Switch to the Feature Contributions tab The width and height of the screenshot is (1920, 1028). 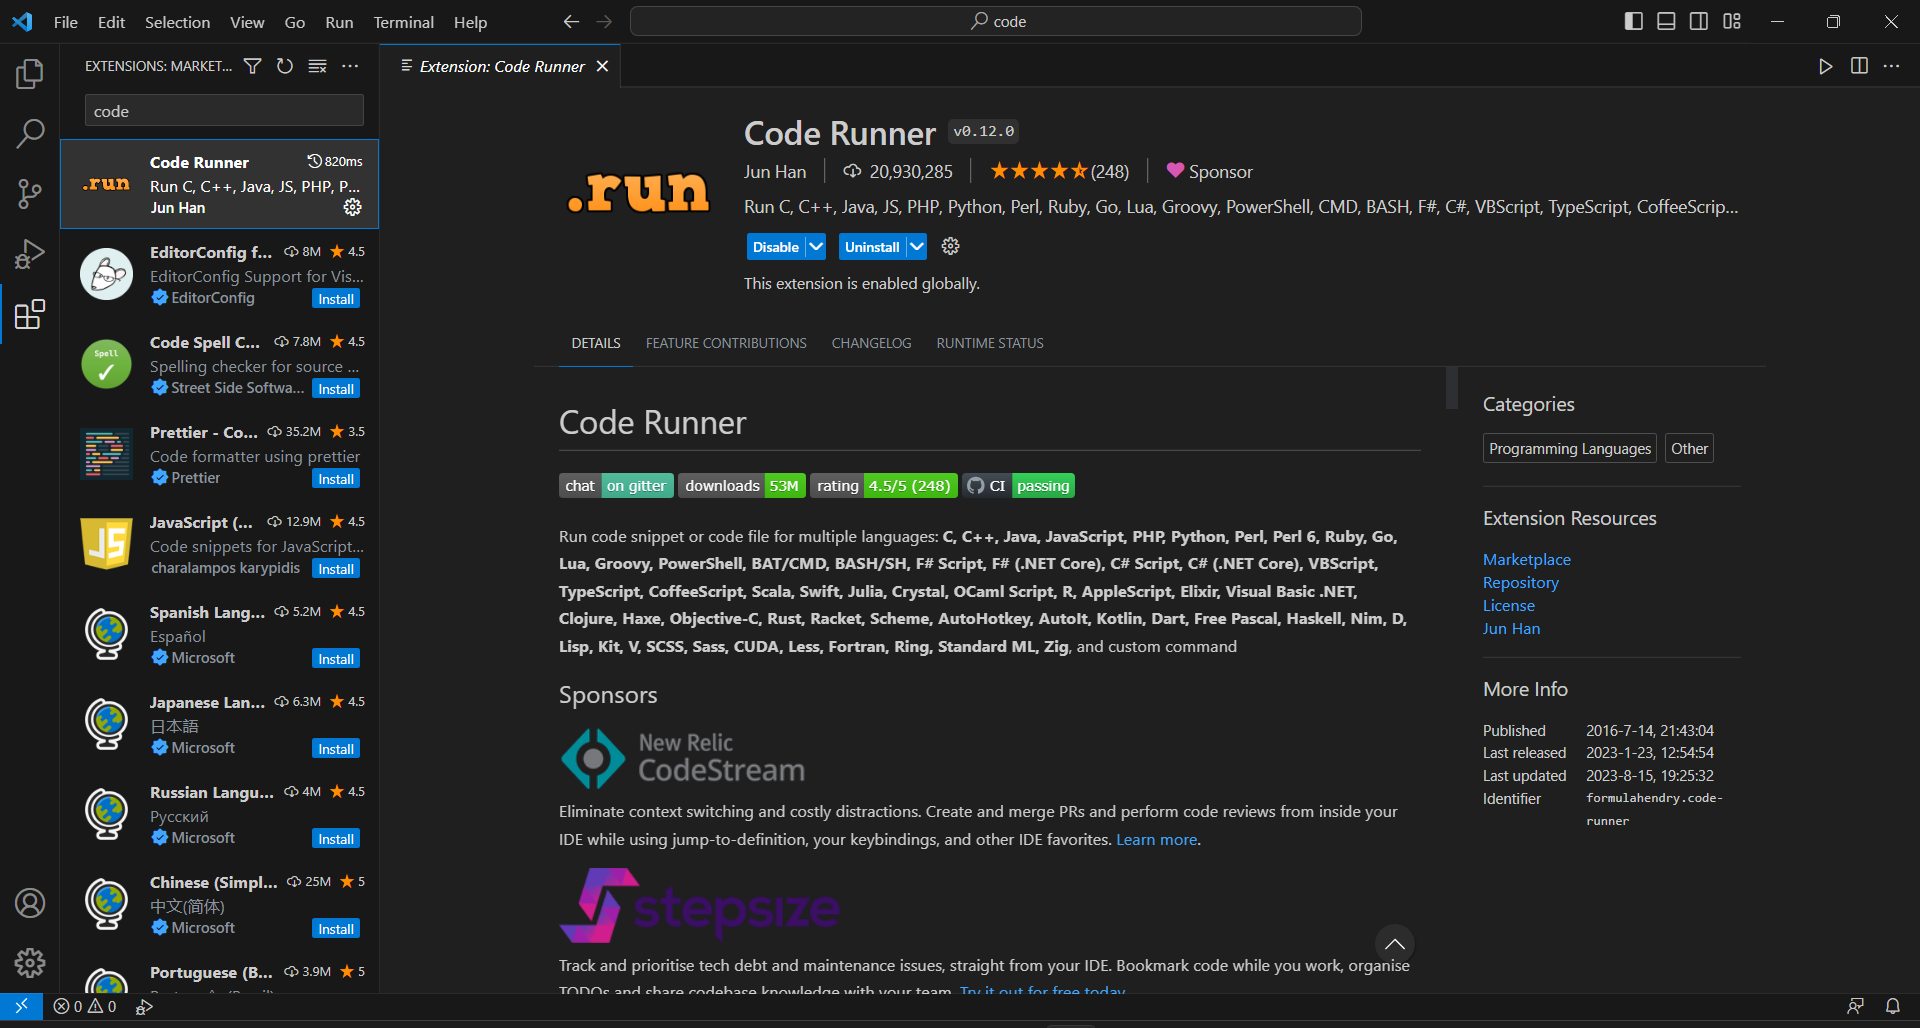726,343
